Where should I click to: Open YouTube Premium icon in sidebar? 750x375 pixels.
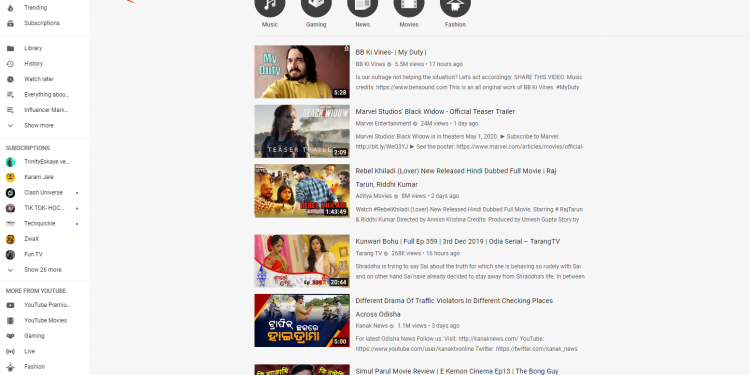(10, 305)
